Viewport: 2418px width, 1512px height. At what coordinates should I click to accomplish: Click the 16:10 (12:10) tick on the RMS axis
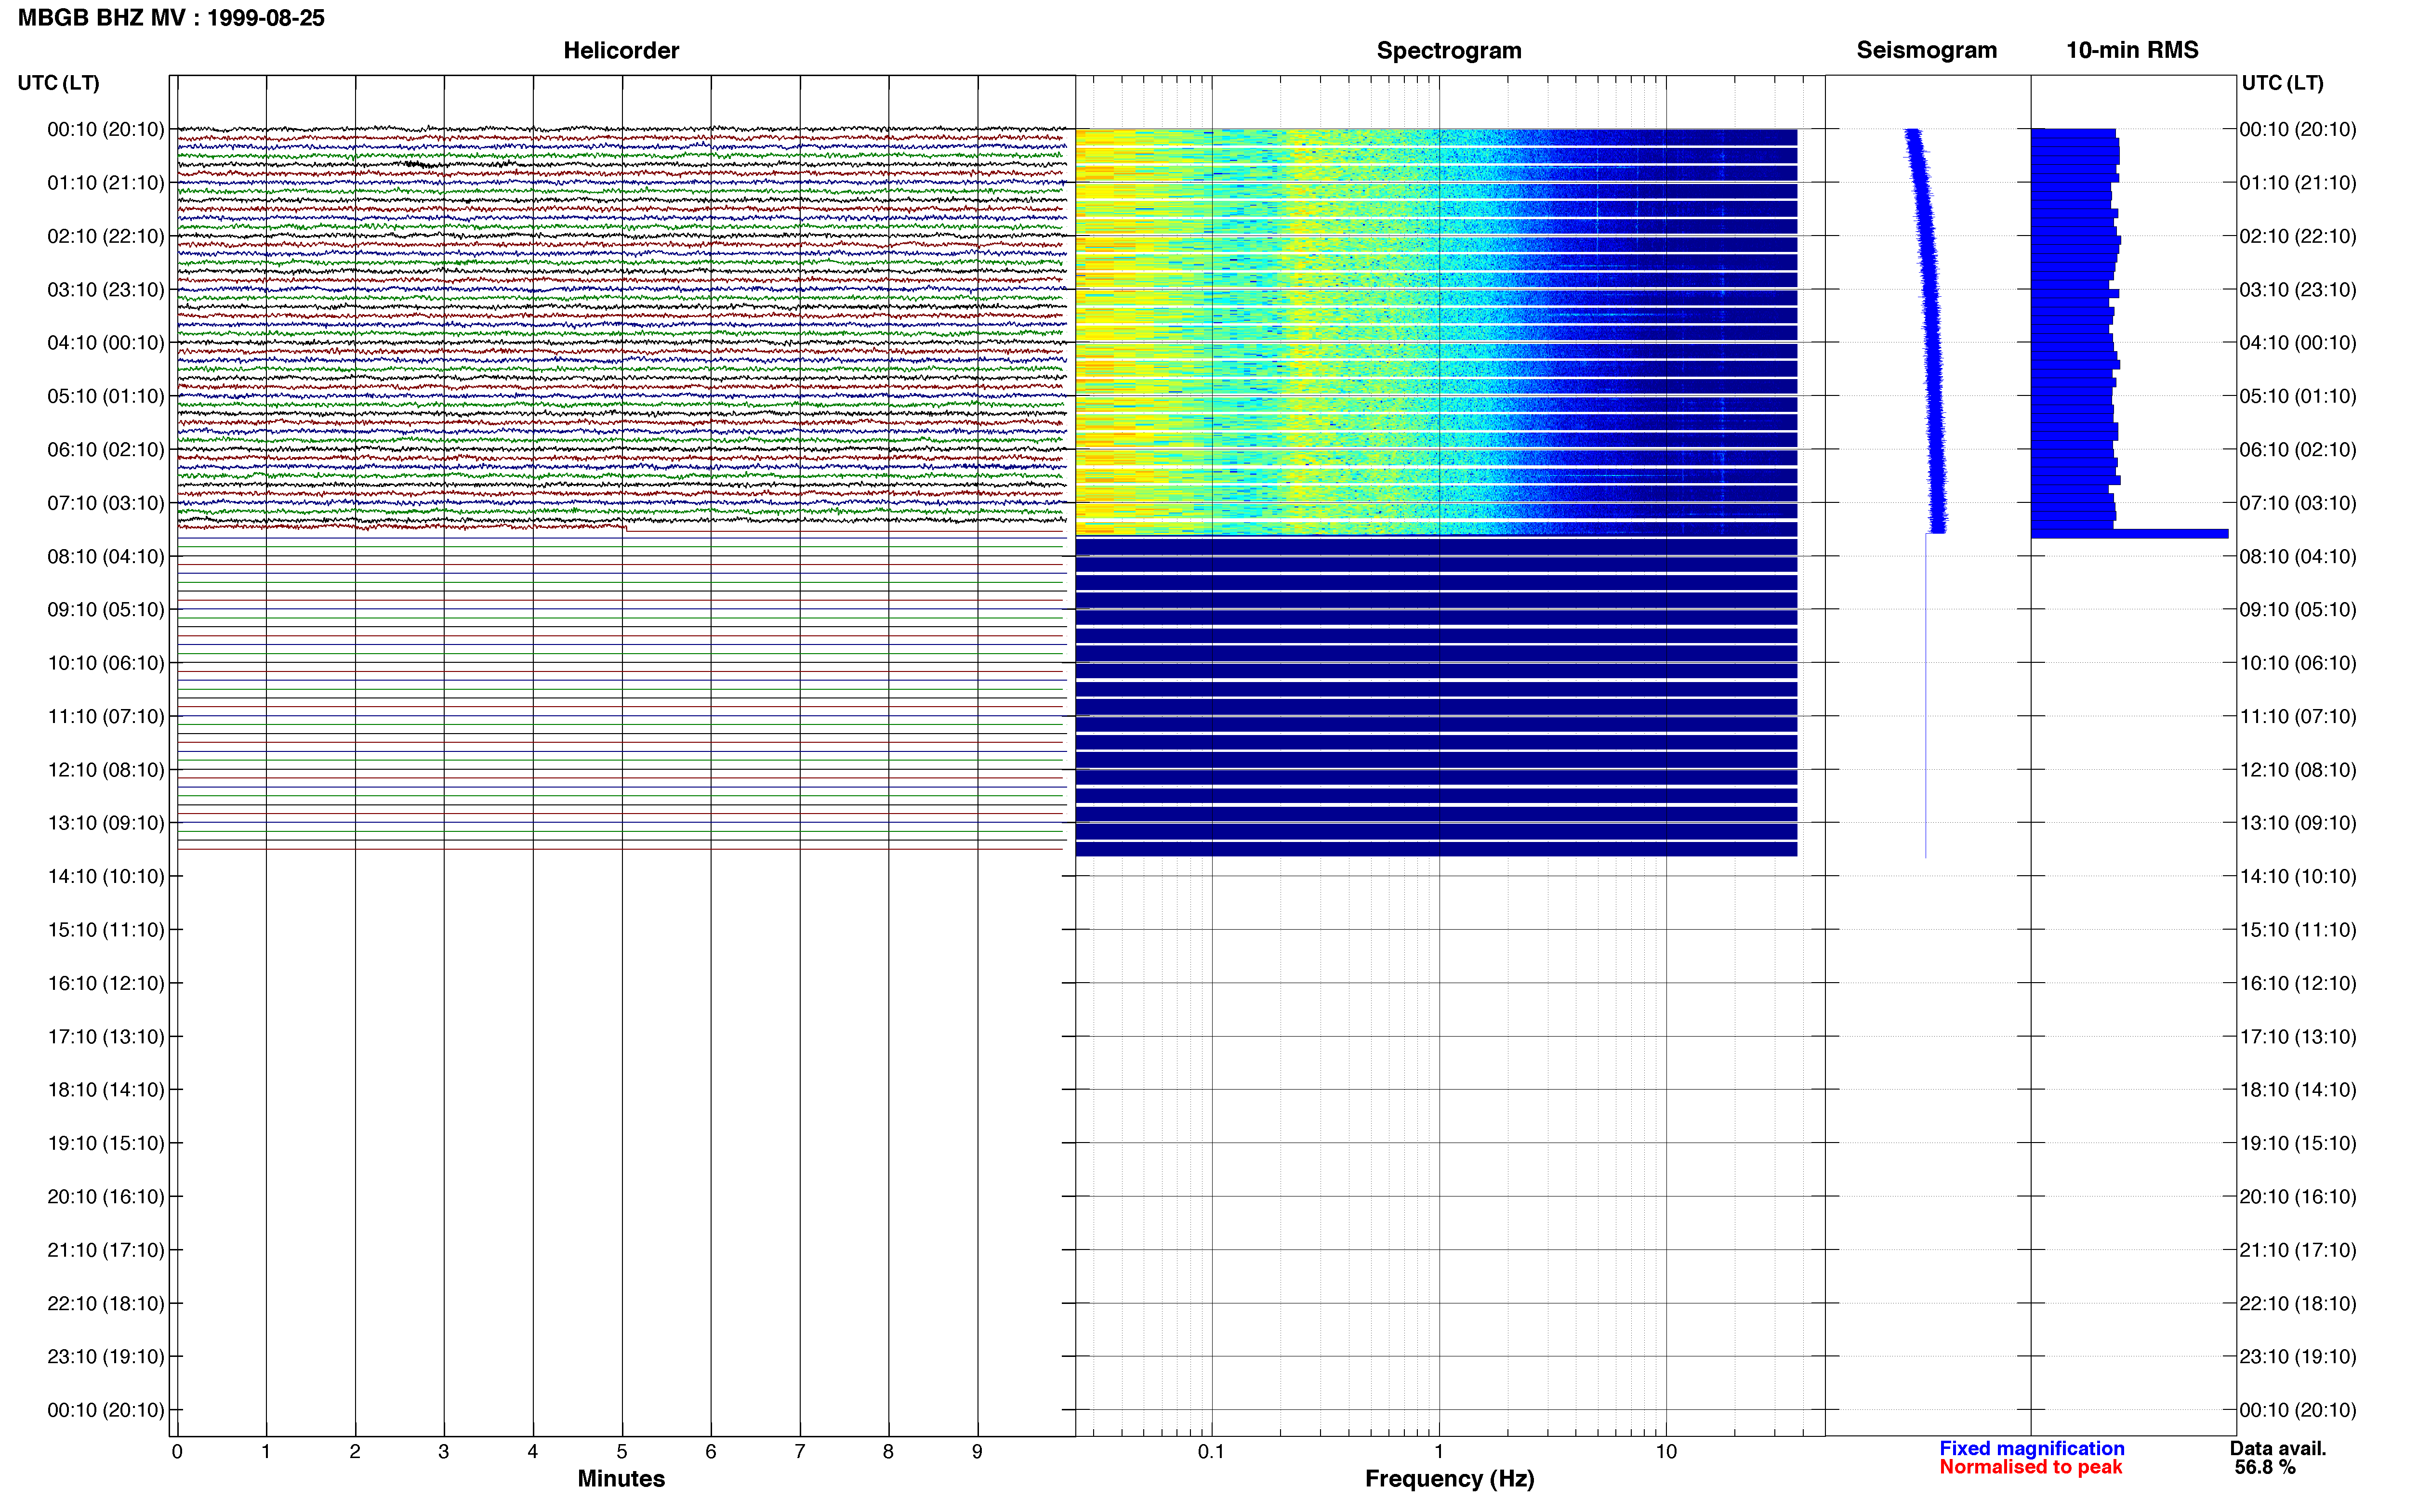click(2298, 983)
